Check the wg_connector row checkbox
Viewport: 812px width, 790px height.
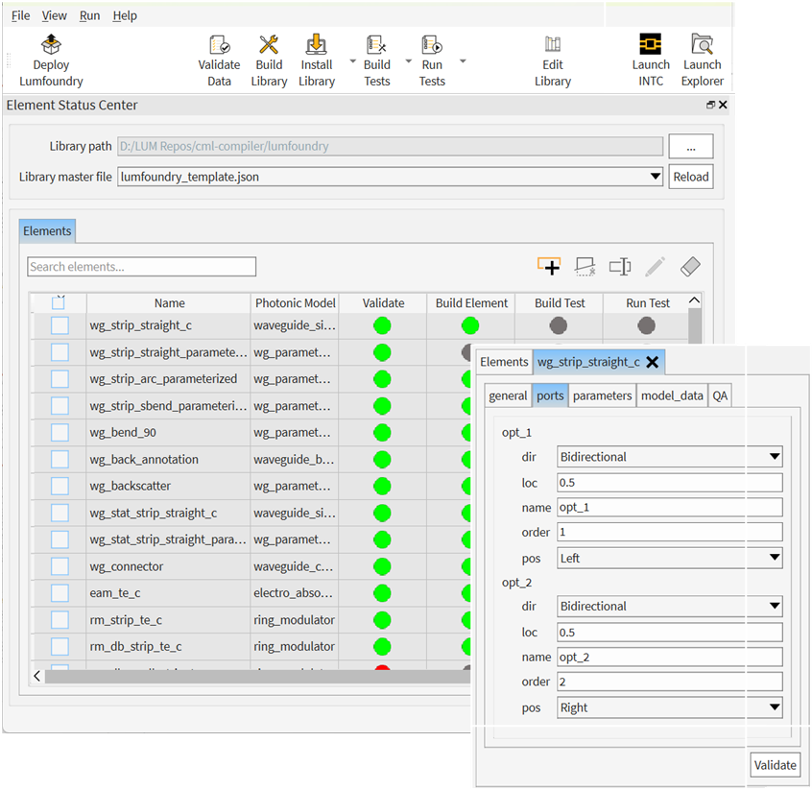60,566
